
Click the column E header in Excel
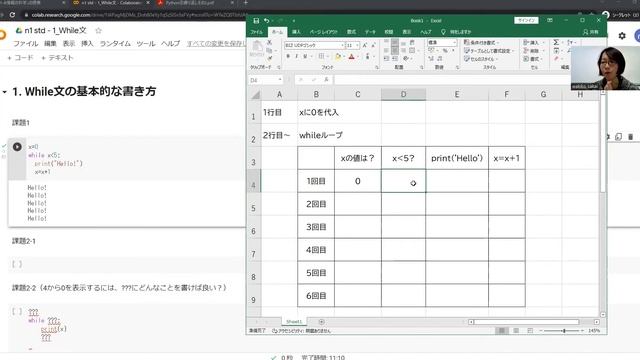(x=457, y=94)
